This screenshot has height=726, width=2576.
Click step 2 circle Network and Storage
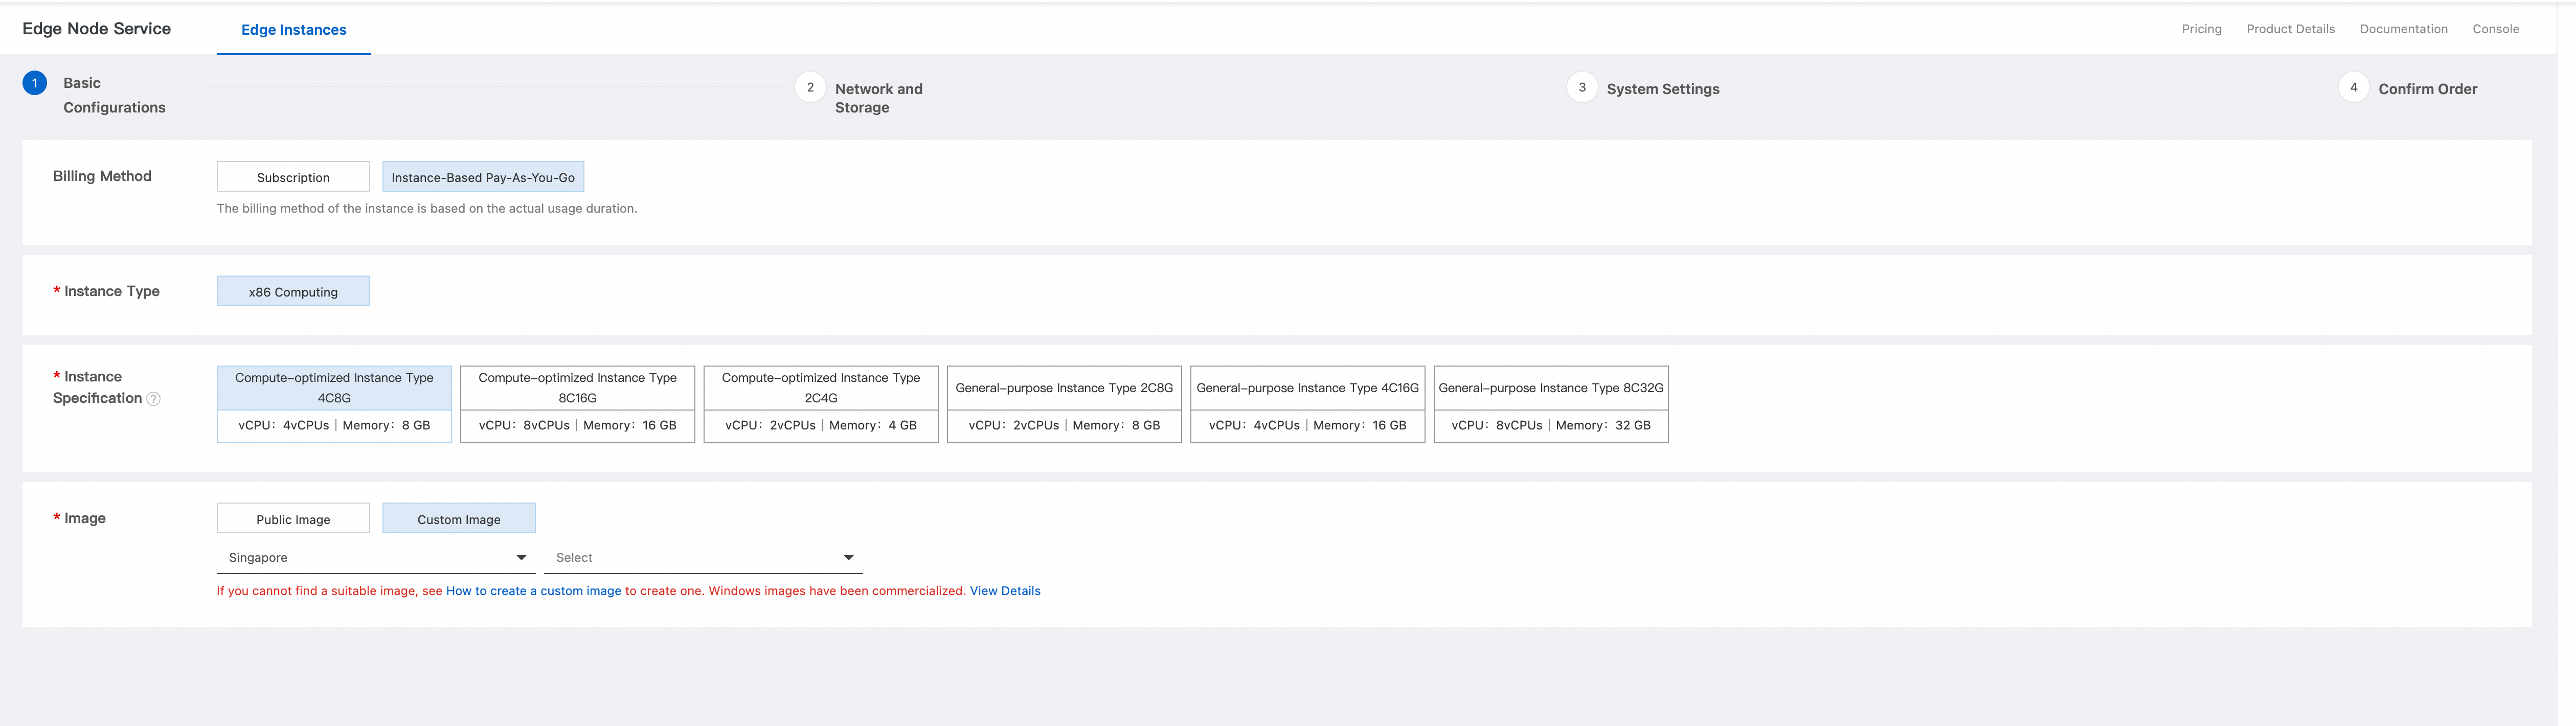(810, 88)
